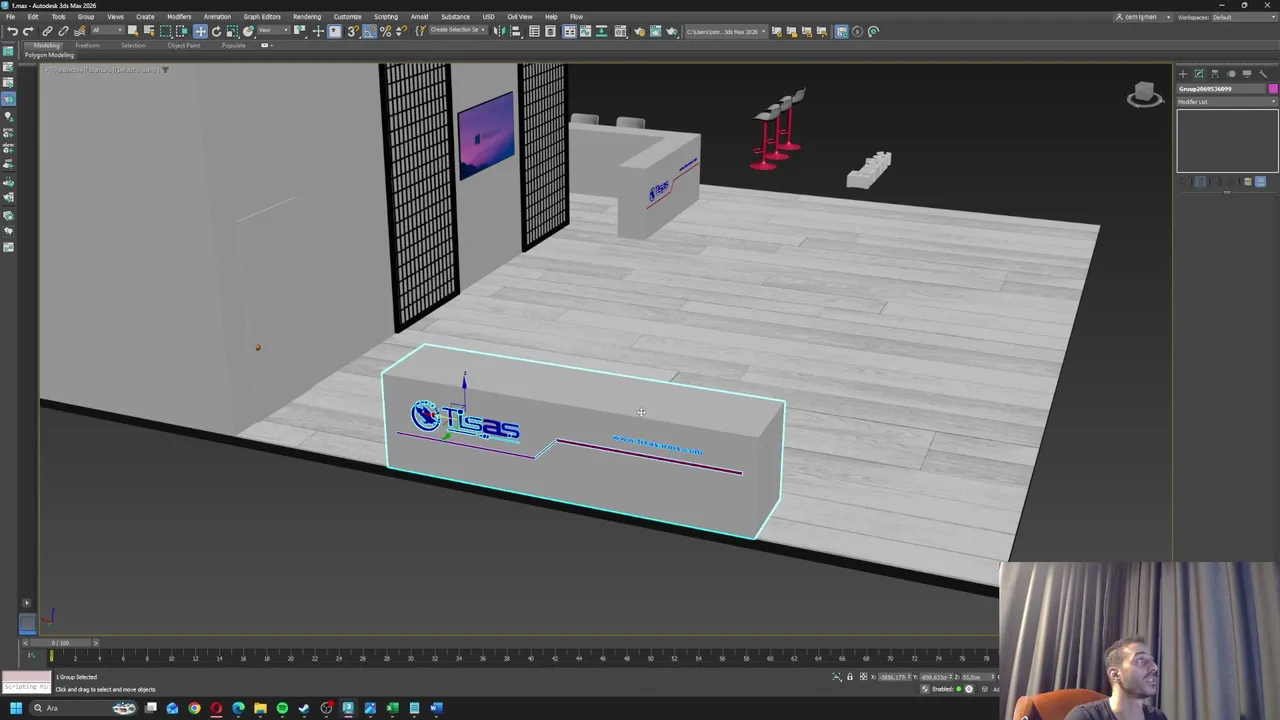
Task: Toggle Angle Snap in the toolbar
Action: point(369,31)
